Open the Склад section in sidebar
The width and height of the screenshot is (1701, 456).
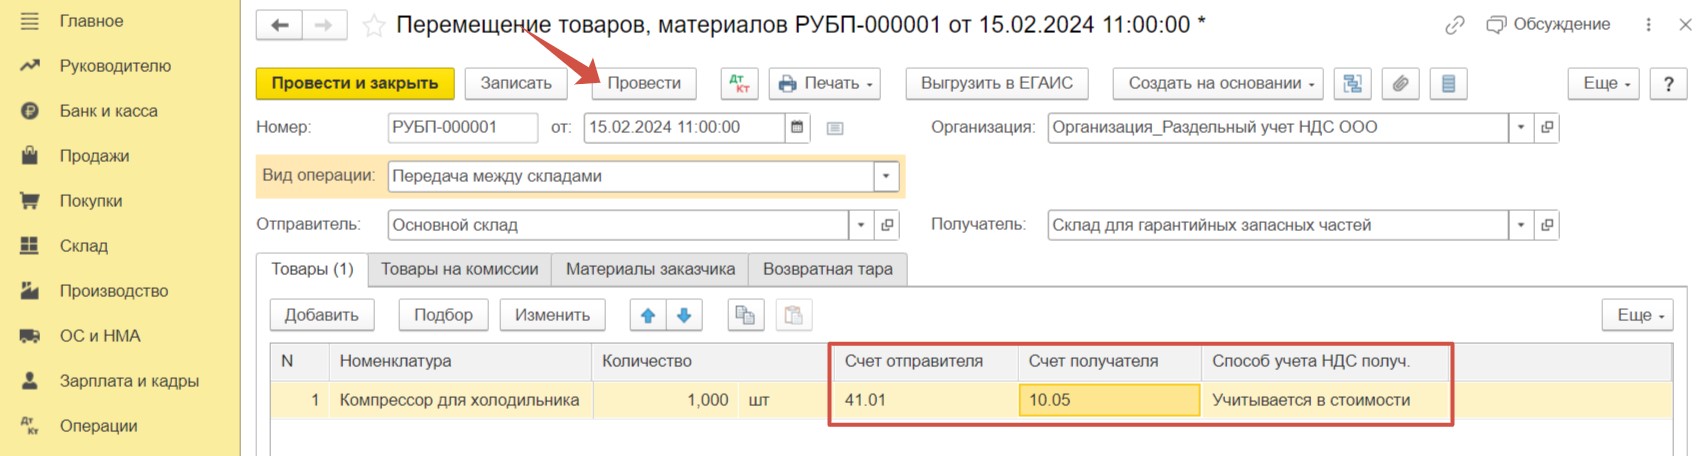click(x=83, y=246)
